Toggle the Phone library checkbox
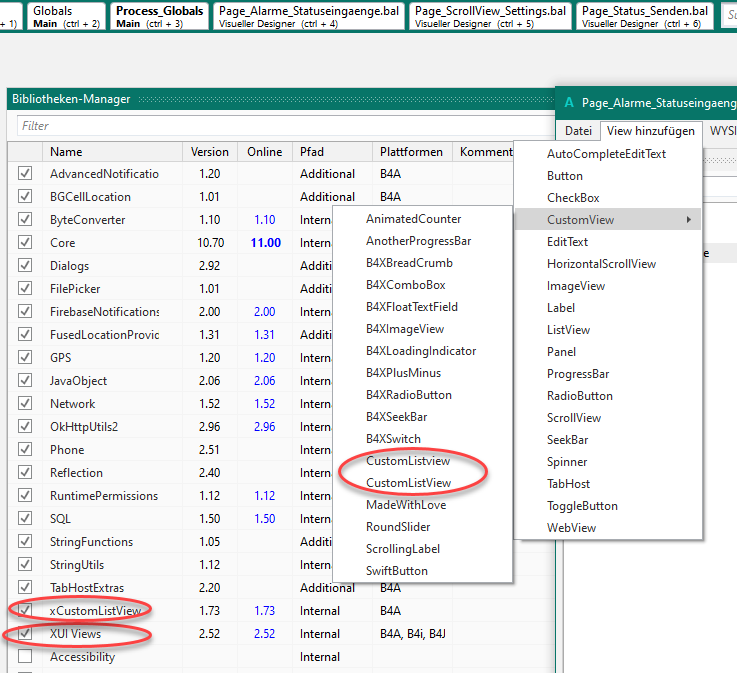Screen dimensions: 737x673 click(x=25, y=449)
